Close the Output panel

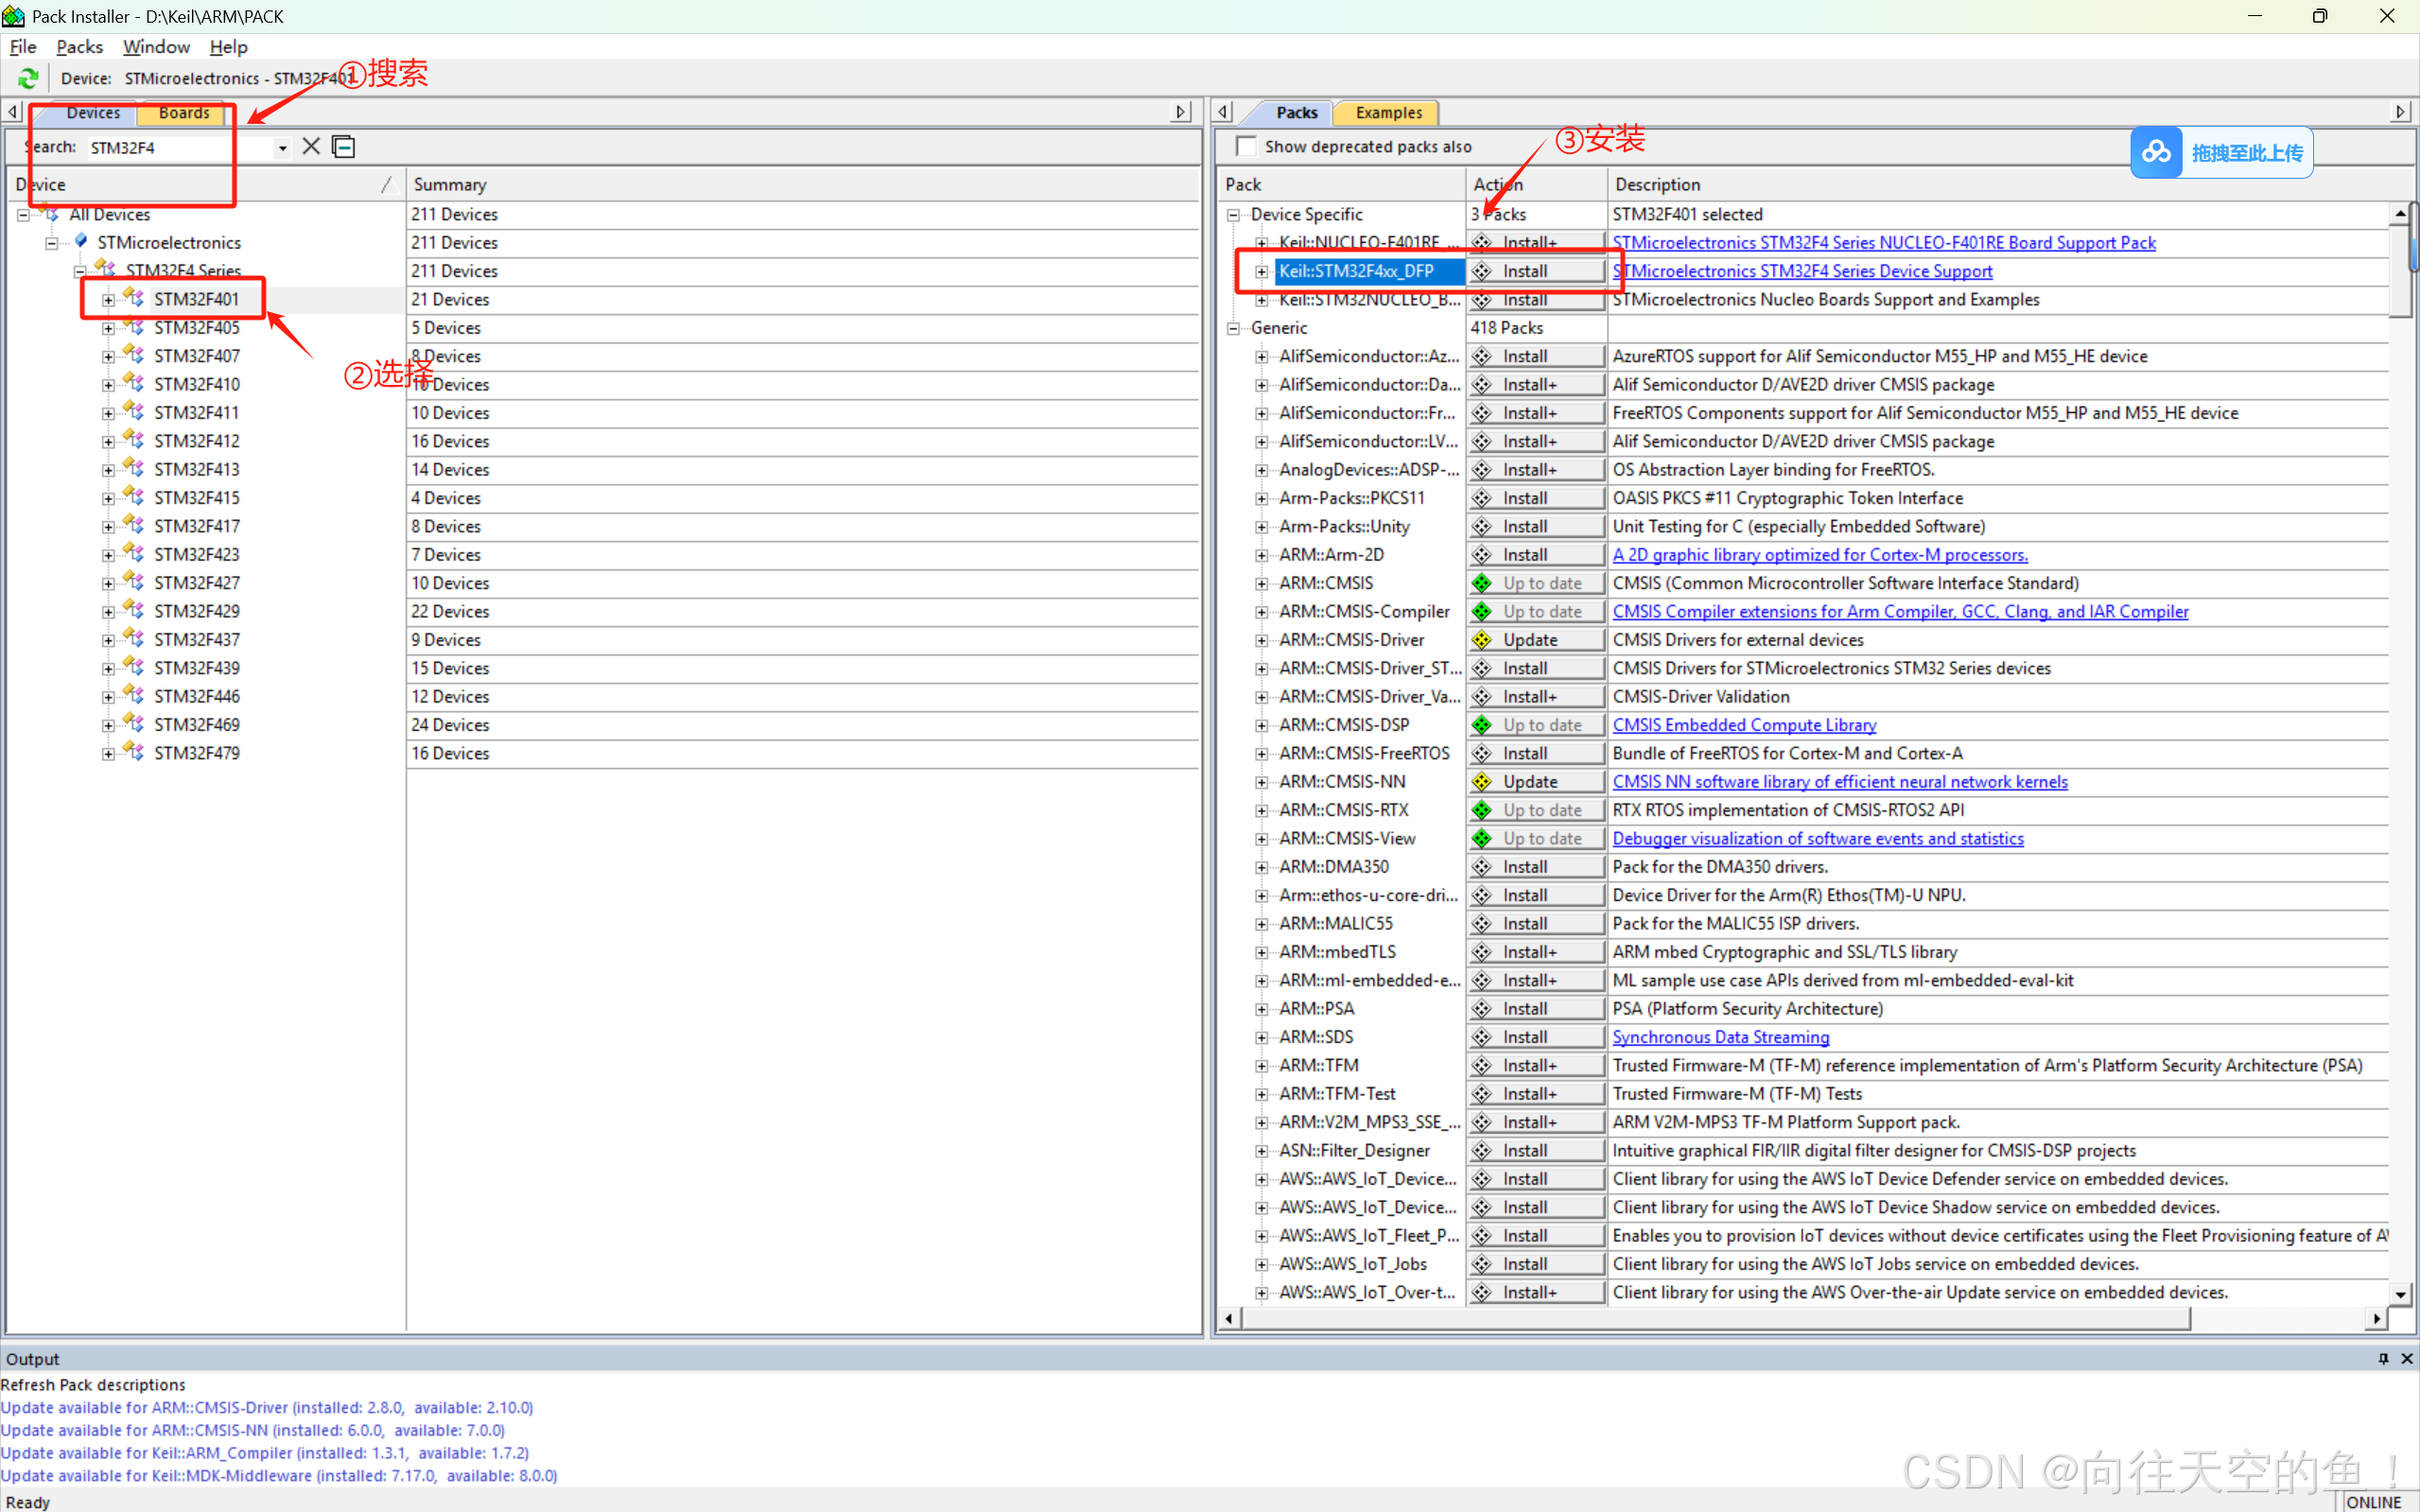point(2407,1358)
